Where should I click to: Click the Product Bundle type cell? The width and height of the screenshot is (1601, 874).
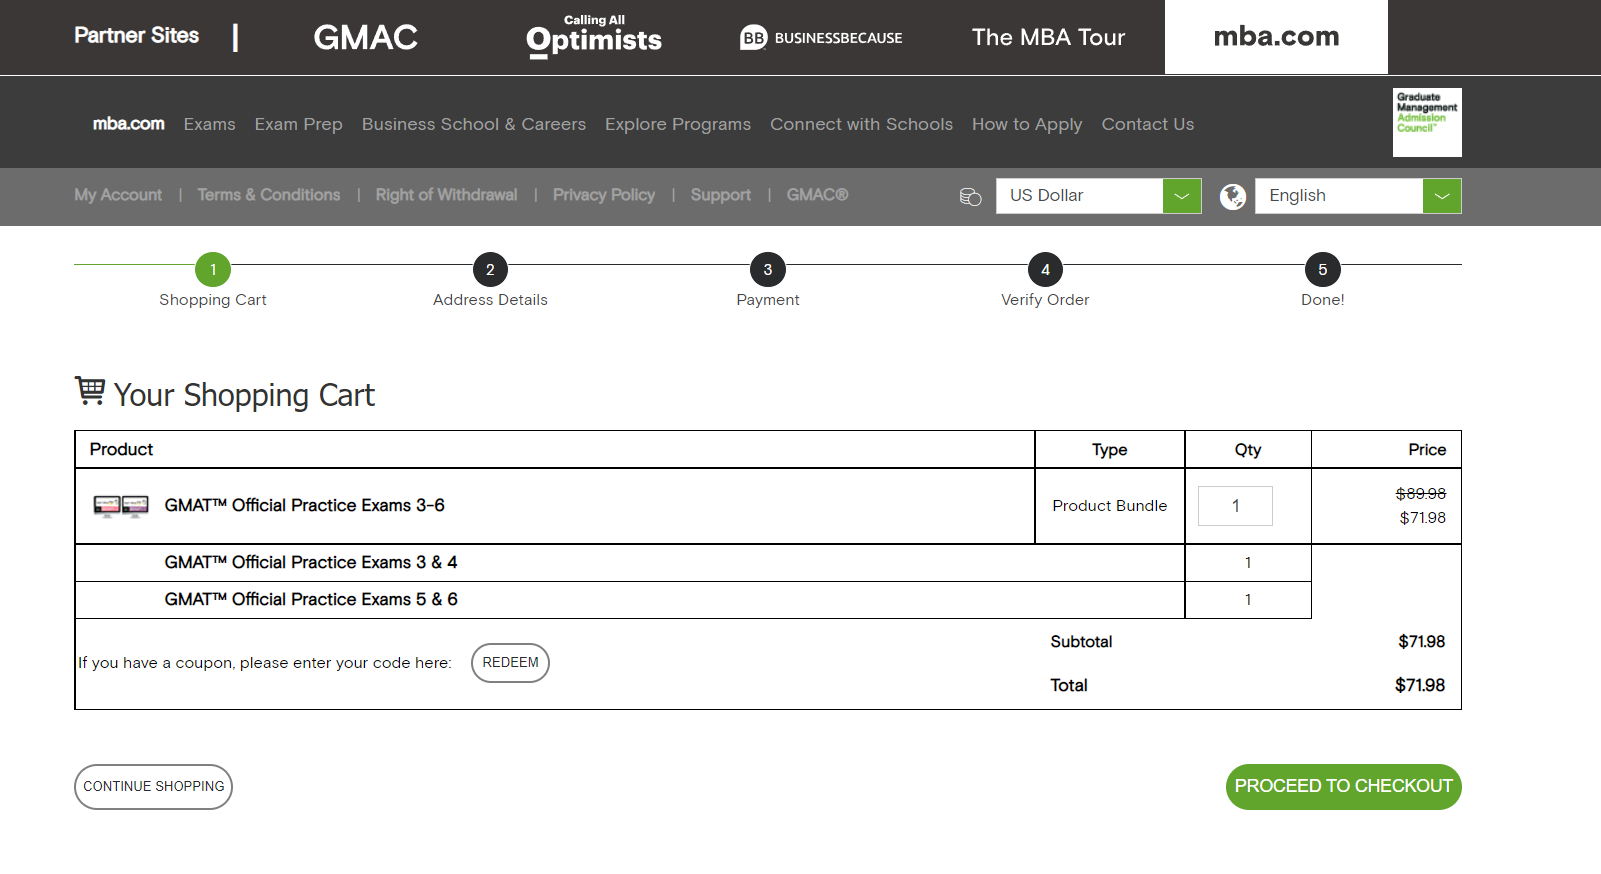[1110, 506]
